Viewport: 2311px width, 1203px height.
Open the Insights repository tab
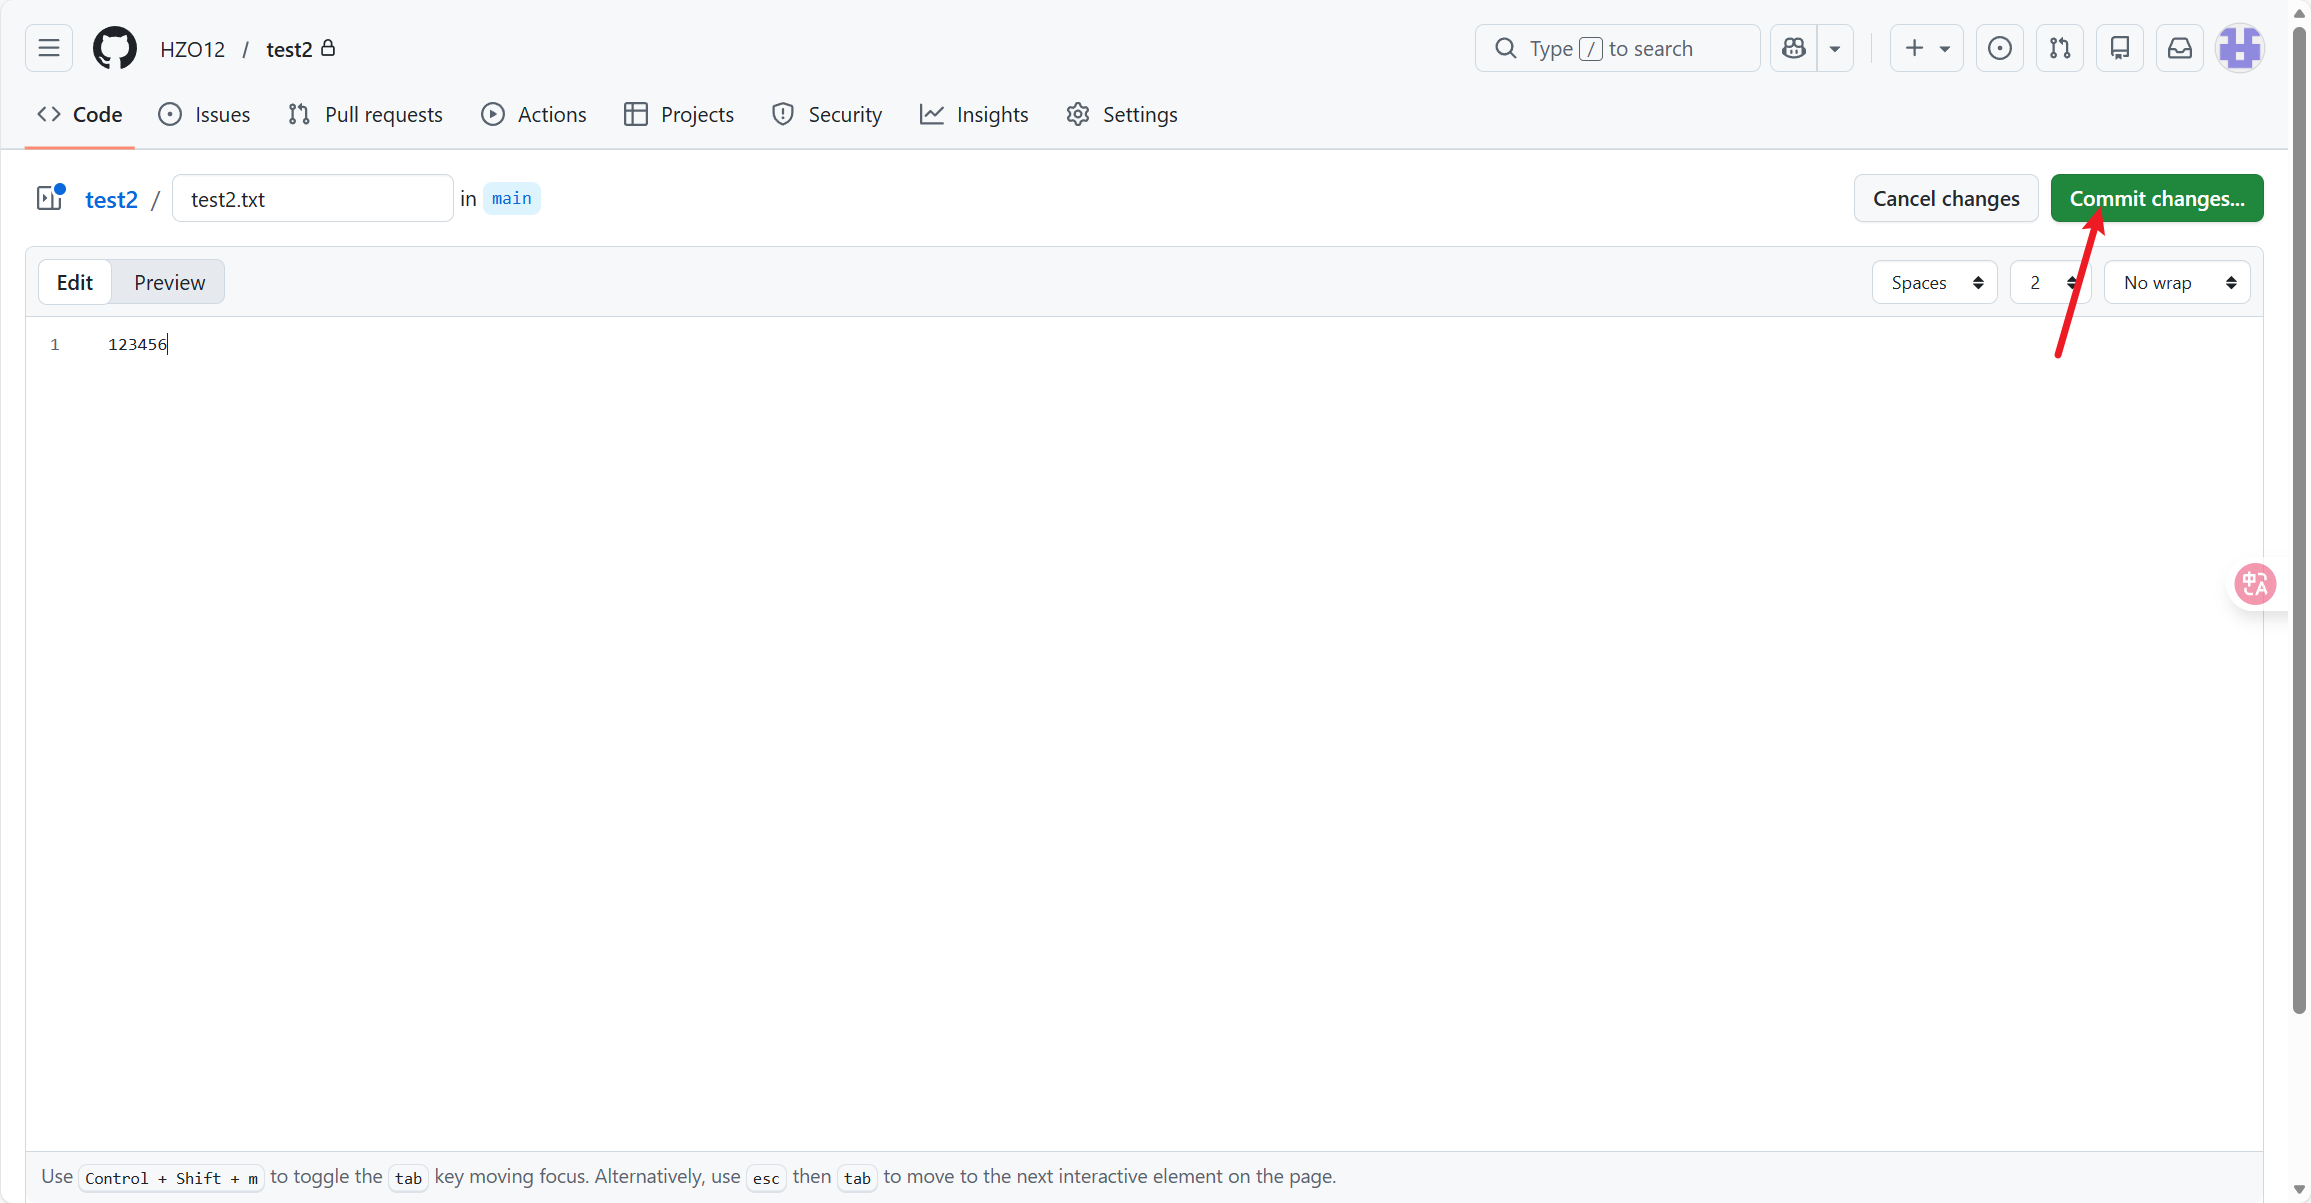[x=974, y=115]
